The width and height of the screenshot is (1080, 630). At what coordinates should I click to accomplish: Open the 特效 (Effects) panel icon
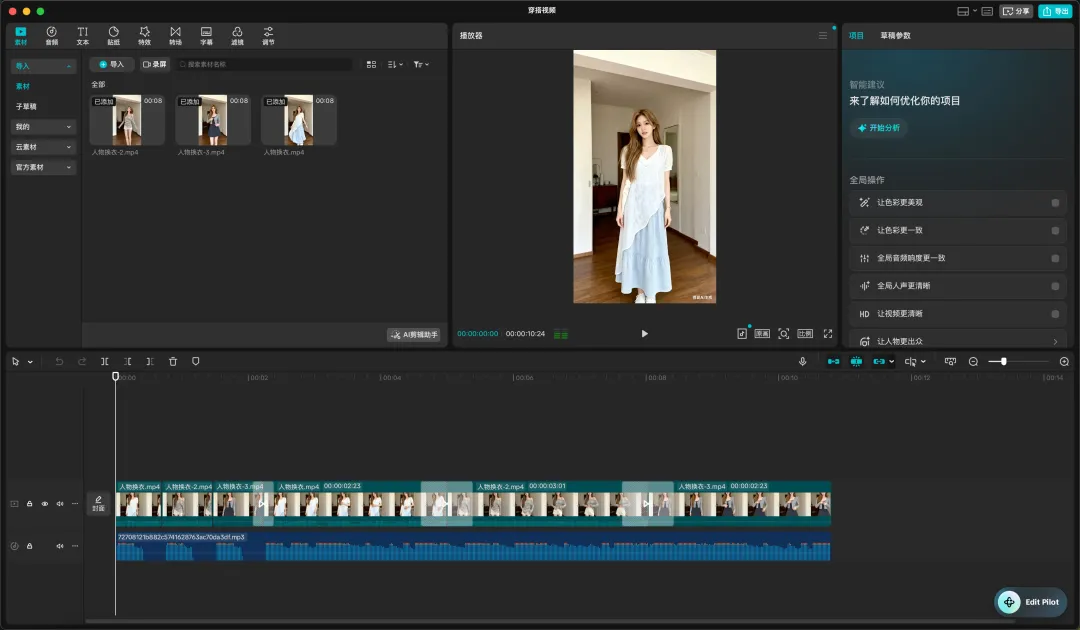click(144, 35)
